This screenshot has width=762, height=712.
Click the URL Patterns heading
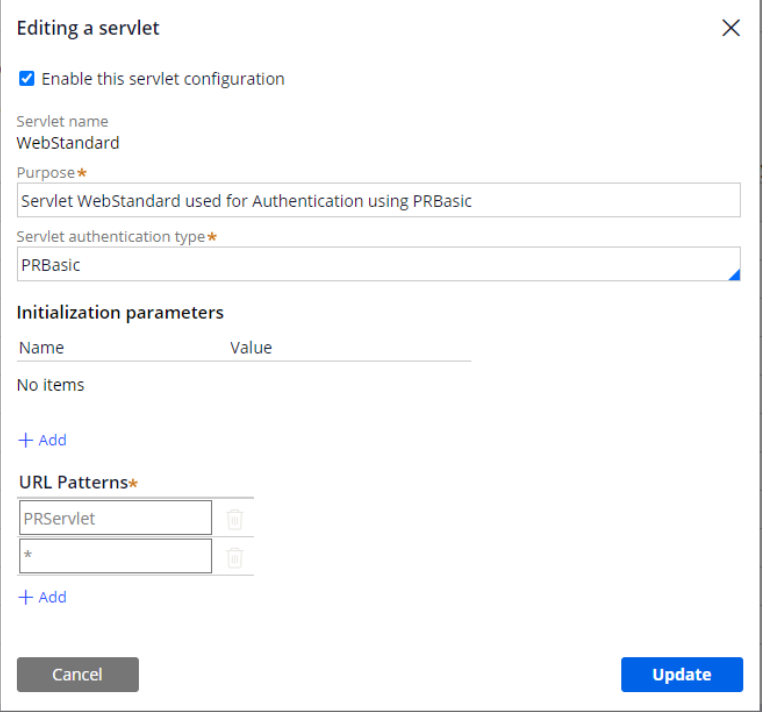coord(73,482)
